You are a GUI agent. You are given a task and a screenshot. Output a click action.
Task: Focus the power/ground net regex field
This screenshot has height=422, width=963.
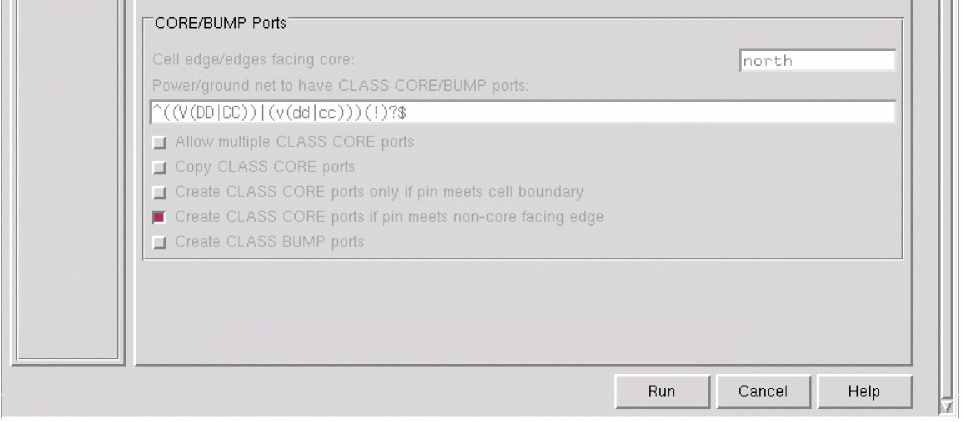pyautogui.click(x=518, y=112)
